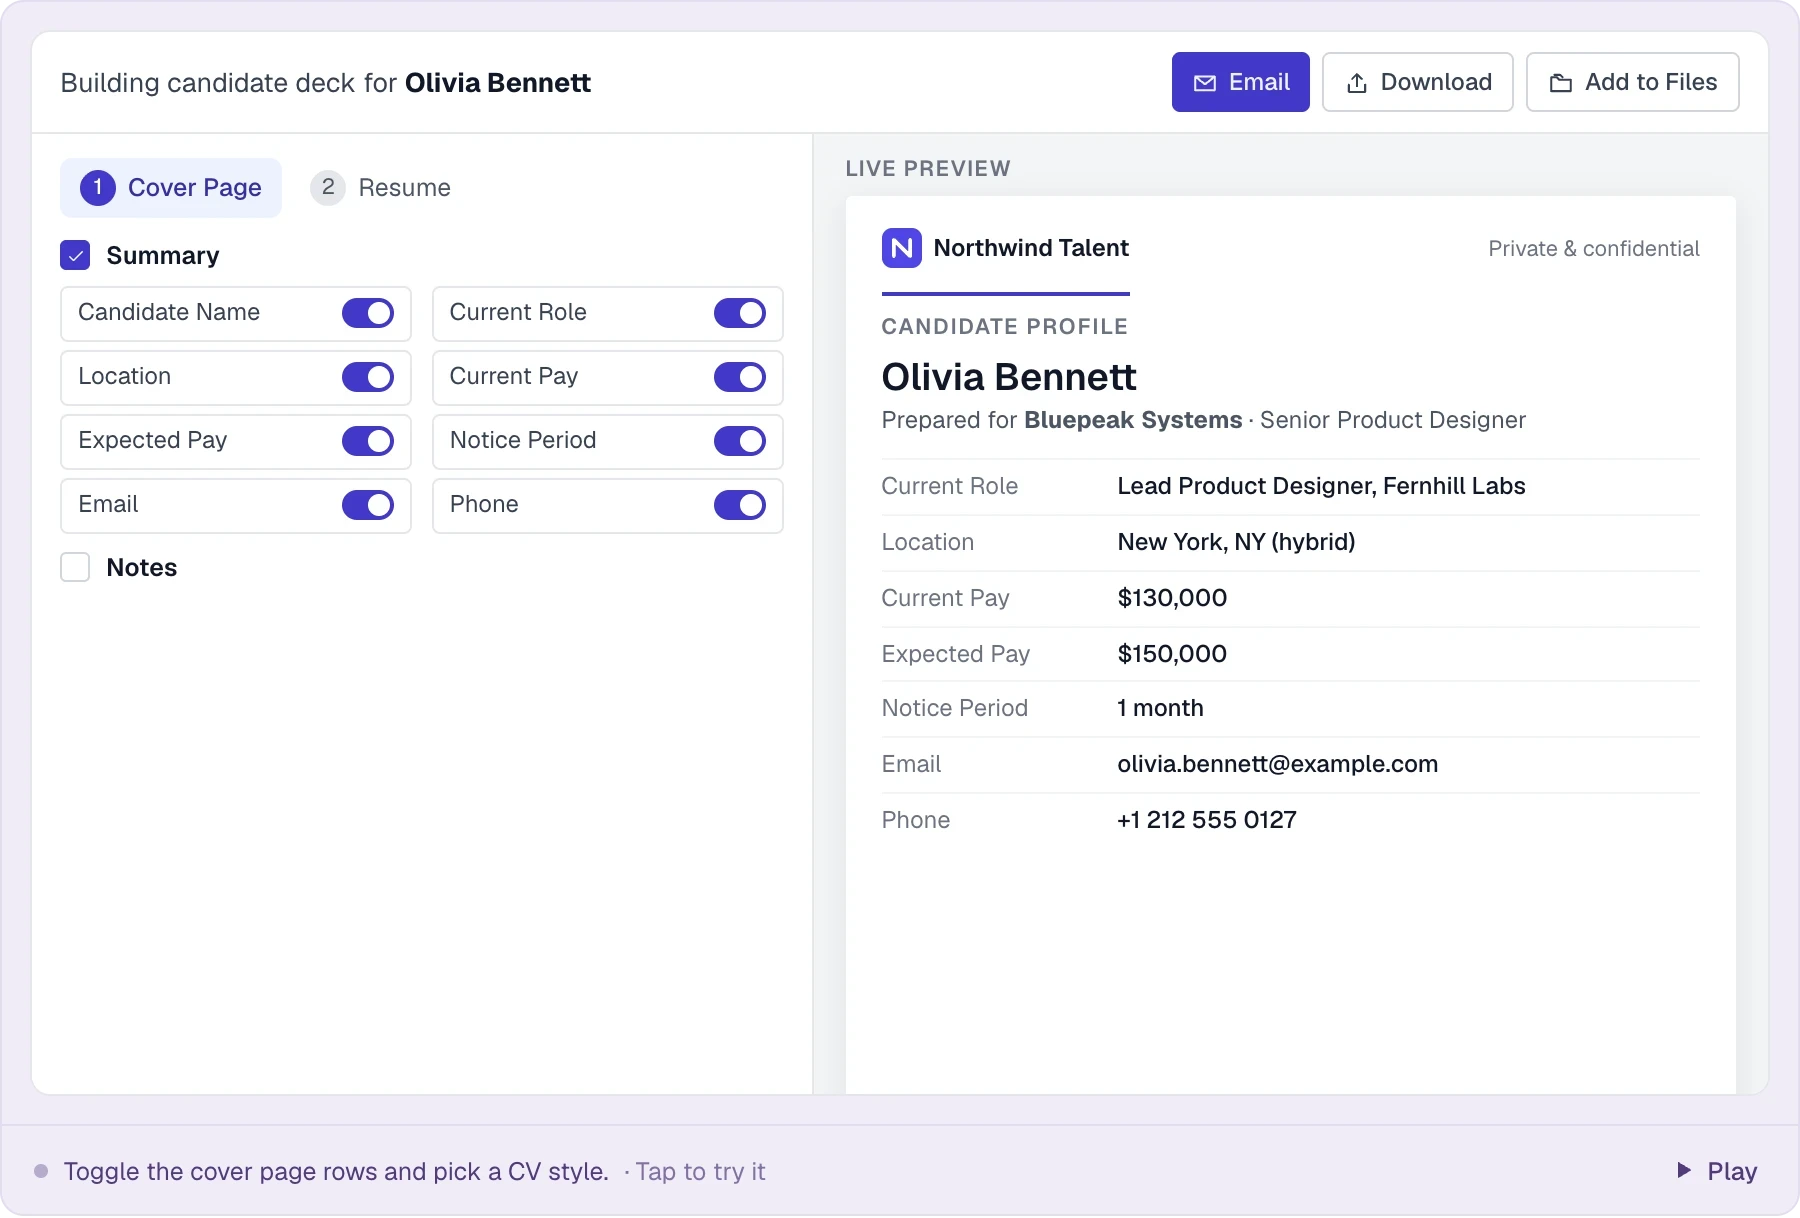The width and height of the screenshot is (1800, 1218).
Task: Disable the Location toggle
Action: (x=368, y=377)
